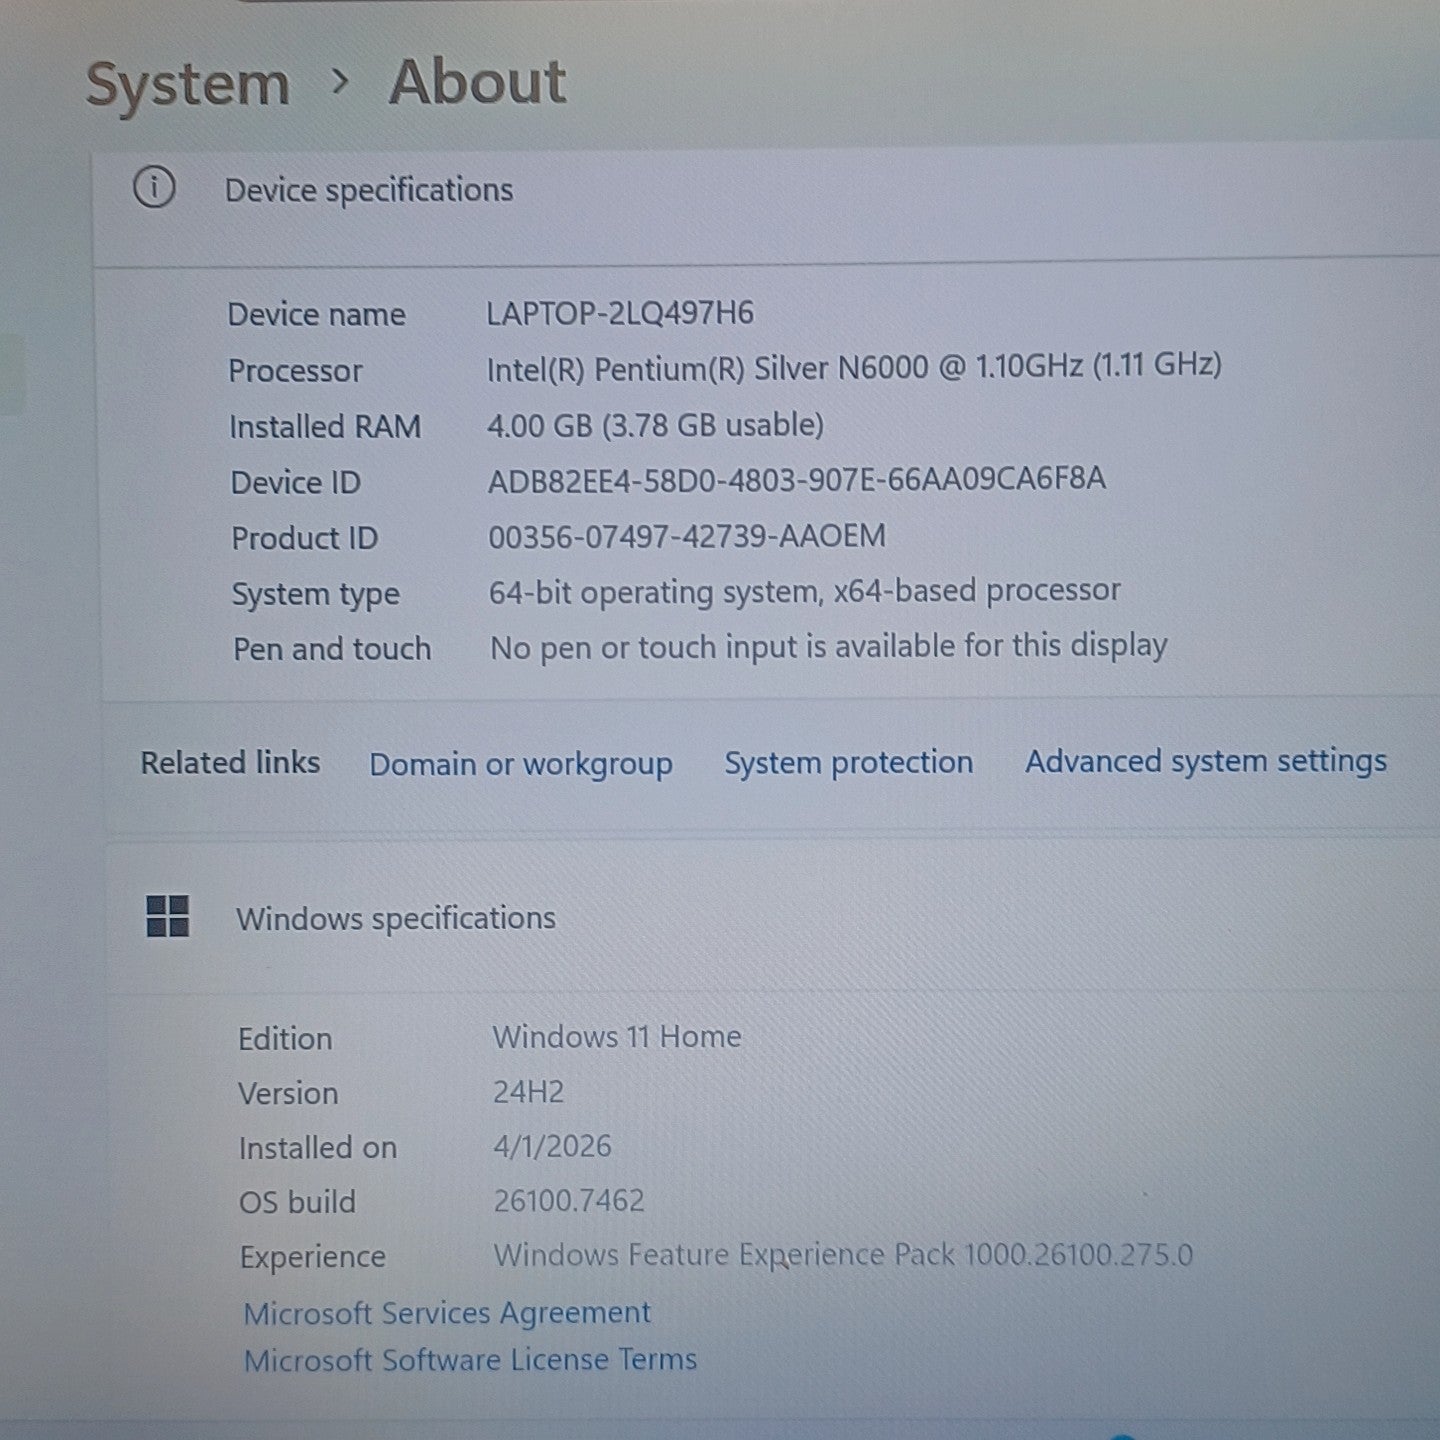Viewport: 1440px width, 1440px height.
Task: Select the 'No pen or touch input' text
Action: [x=829, y=648]
